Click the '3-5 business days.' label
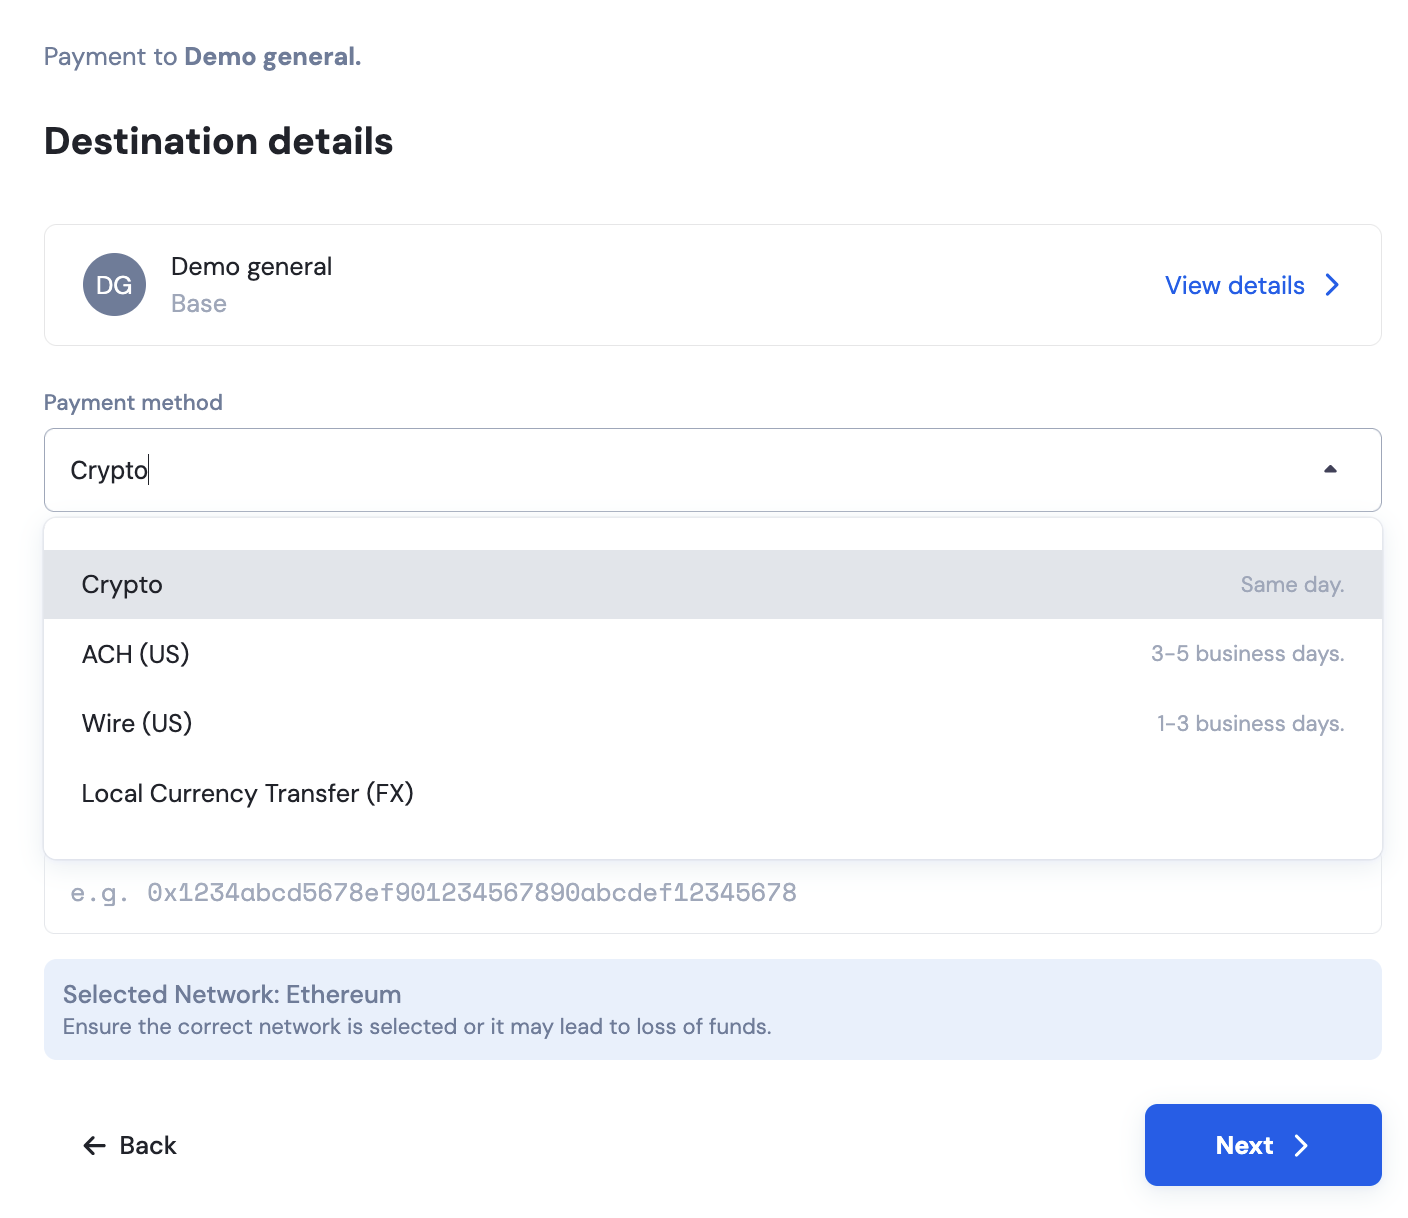Viewport: 1408px width, 1218px height. click(1247, 654)
